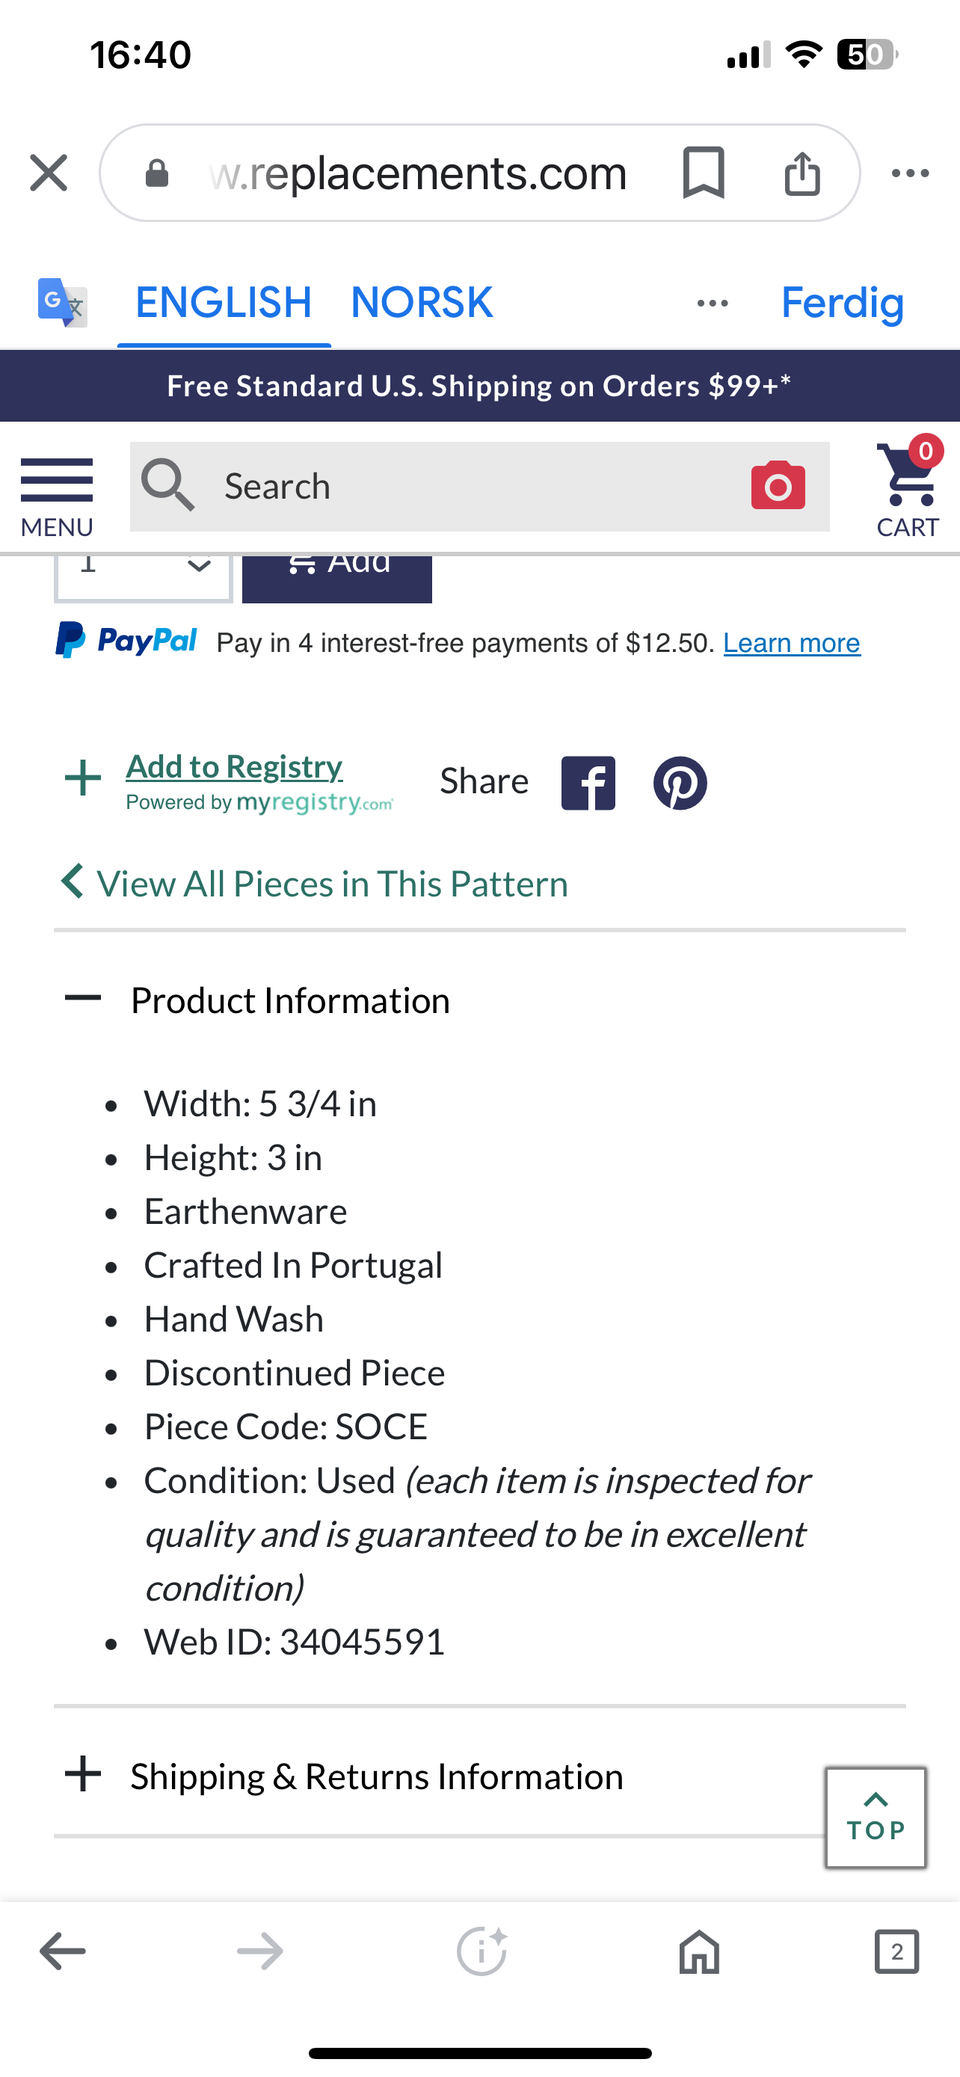
Task: Click PayPal Learn more link
Action: tap(791, 643)
